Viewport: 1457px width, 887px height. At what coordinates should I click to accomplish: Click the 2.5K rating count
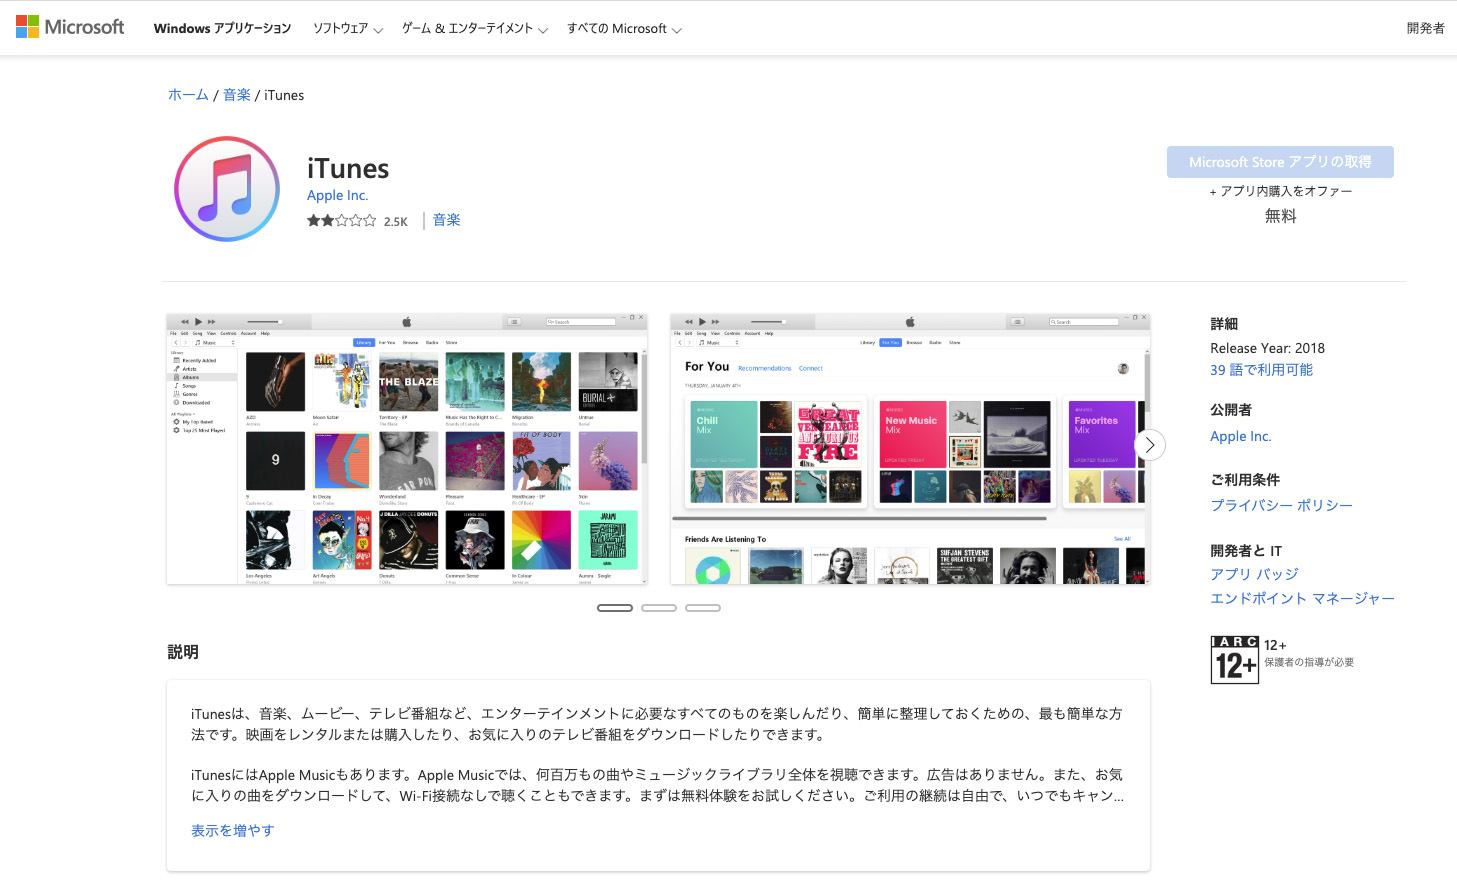coord(396,222)
